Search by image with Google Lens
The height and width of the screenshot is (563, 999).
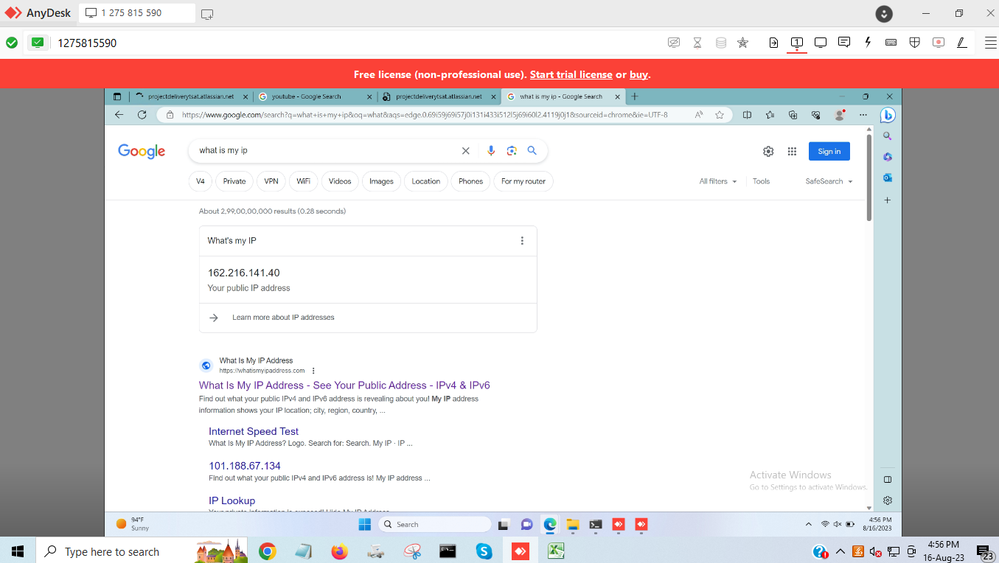[x=511, y=151]
